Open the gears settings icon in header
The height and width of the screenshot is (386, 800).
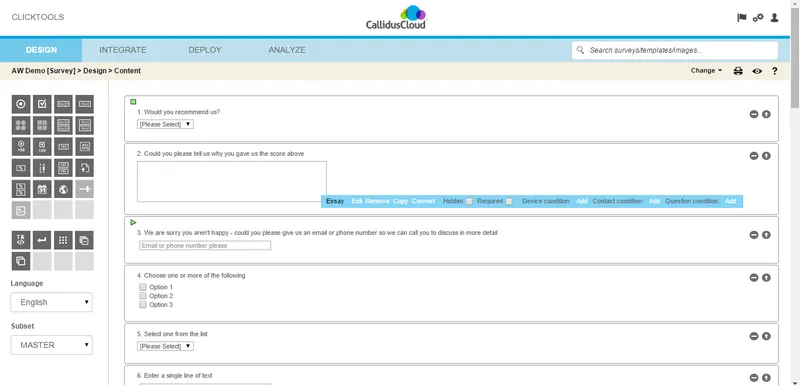click(x=758, y=17)
